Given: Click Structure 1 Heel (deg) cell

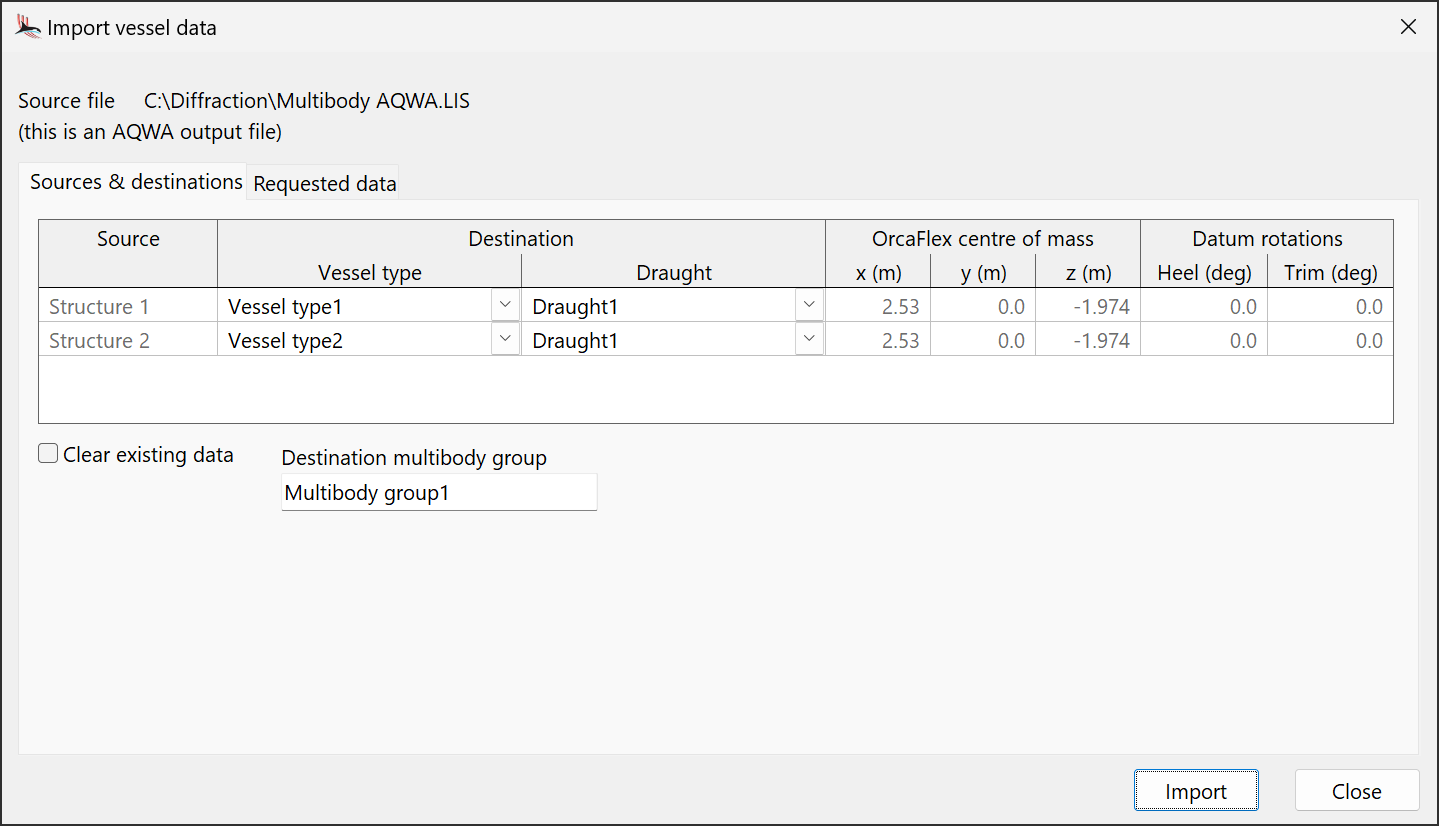Looking at the screenshot, I should (1204, 307).
